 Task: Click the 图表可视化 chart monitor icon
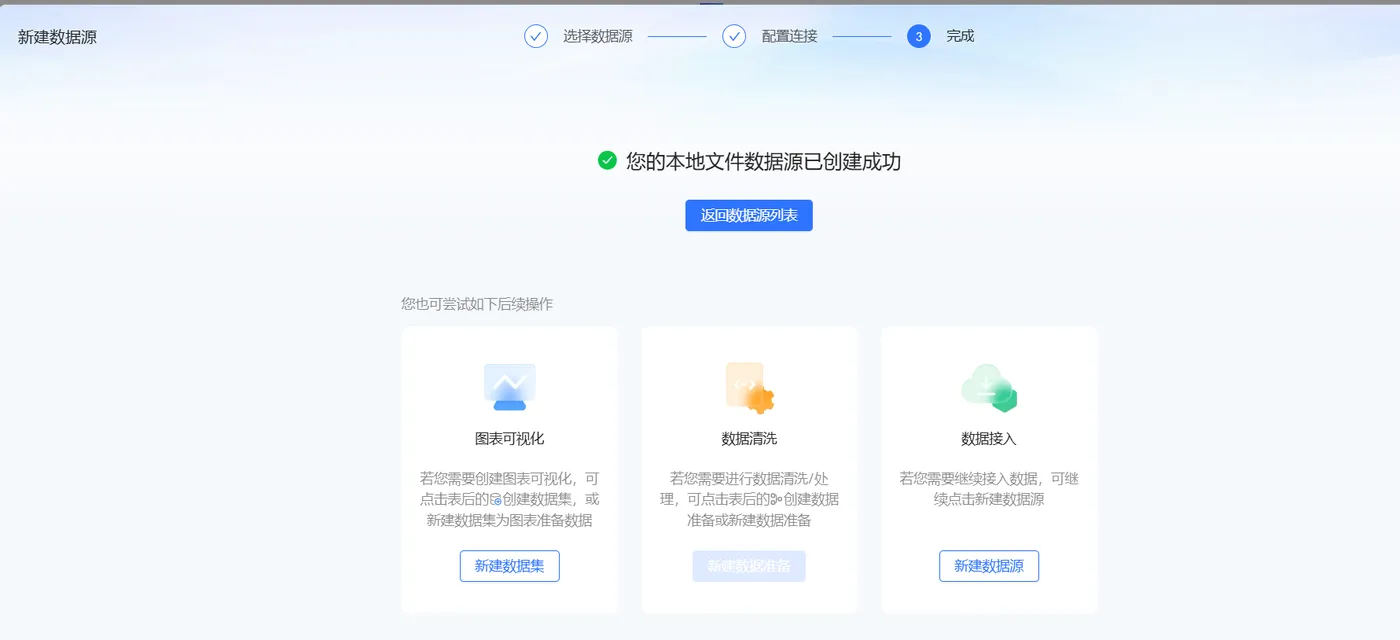tap(510, 387)
